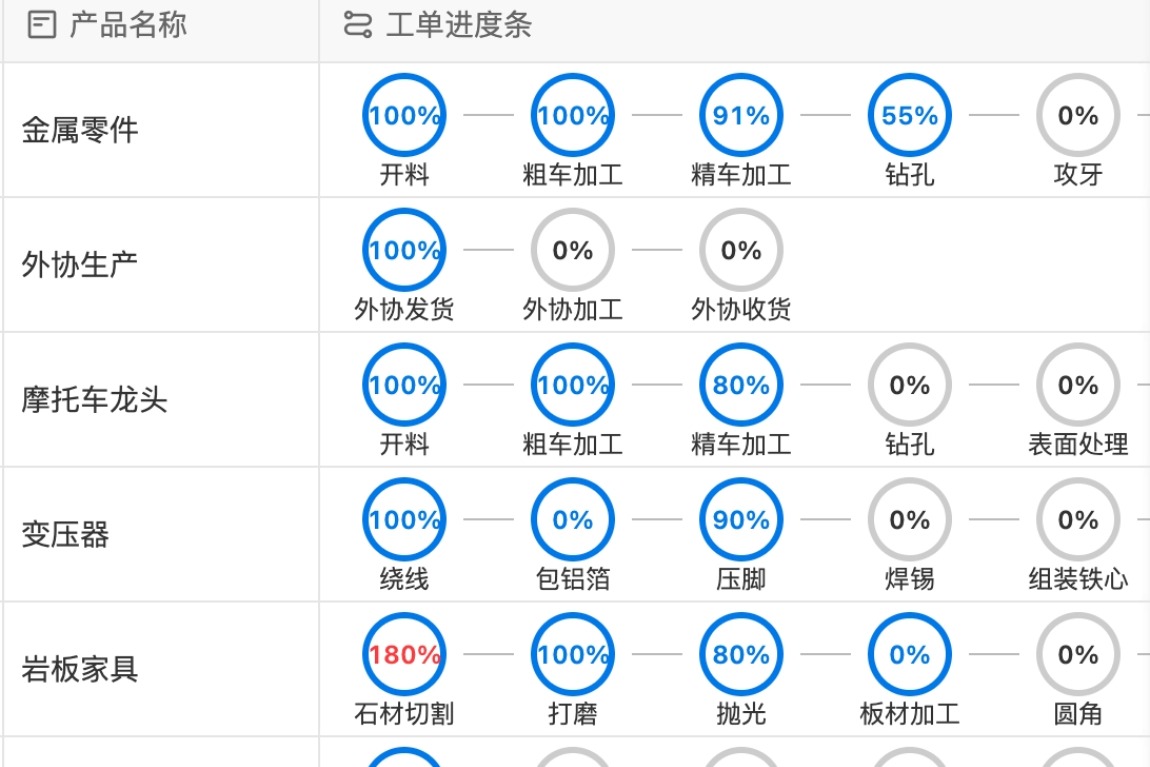Expand the 0% 表面处理 node of 摩托车龙头
The image size is (1150, 767).
tap(1077, 385)
